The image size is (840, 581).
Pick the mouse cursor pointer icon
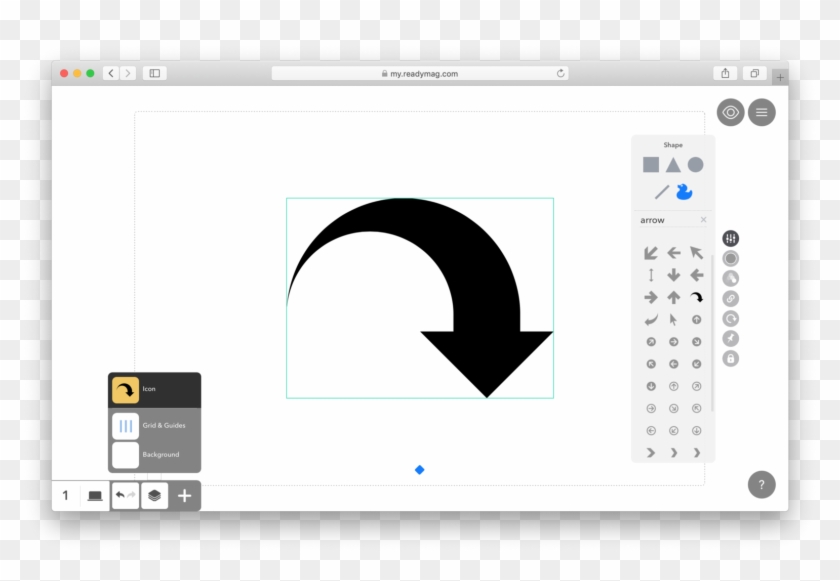click(x=673, y=320)
